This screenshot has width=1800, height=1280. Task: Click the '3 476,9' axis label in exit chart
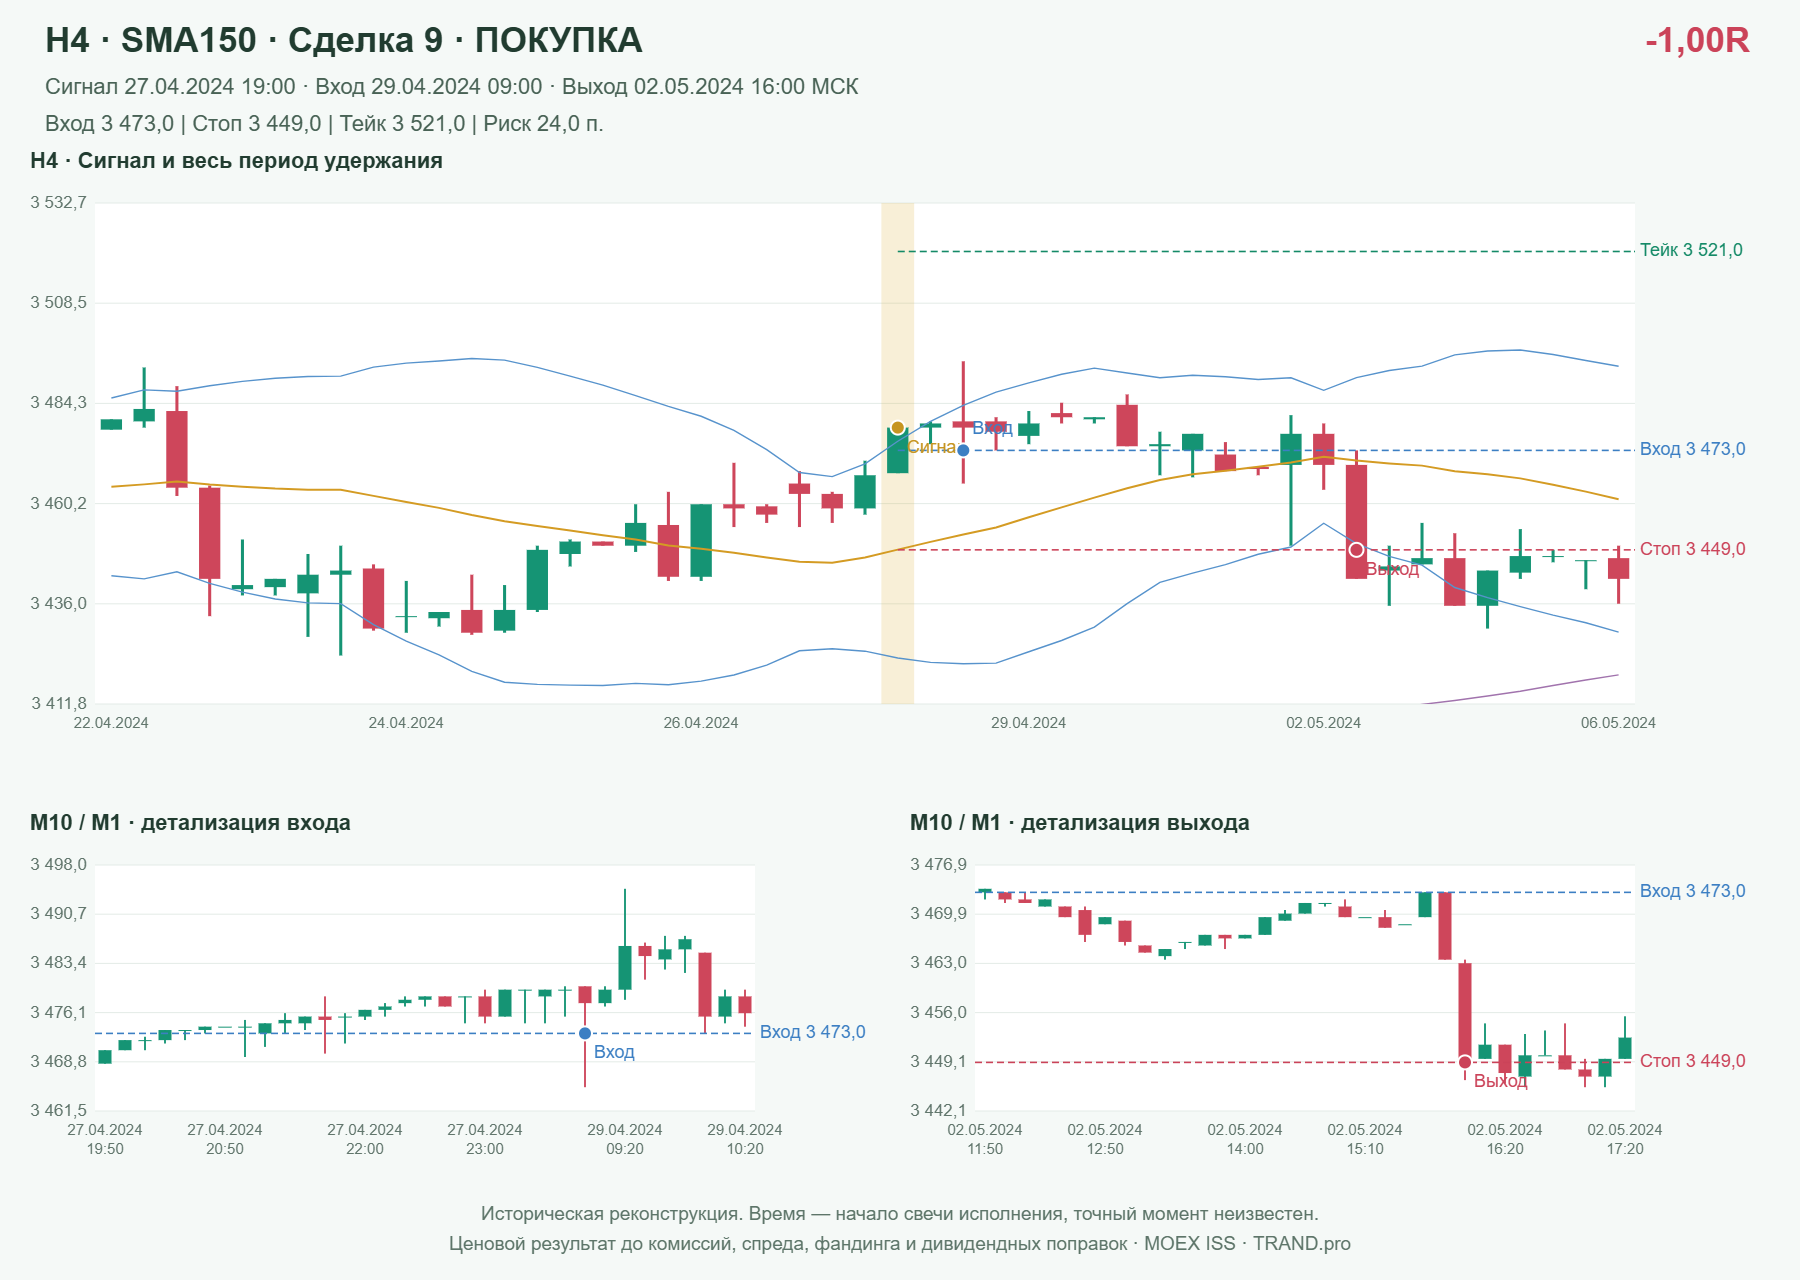tap(938, 865)
